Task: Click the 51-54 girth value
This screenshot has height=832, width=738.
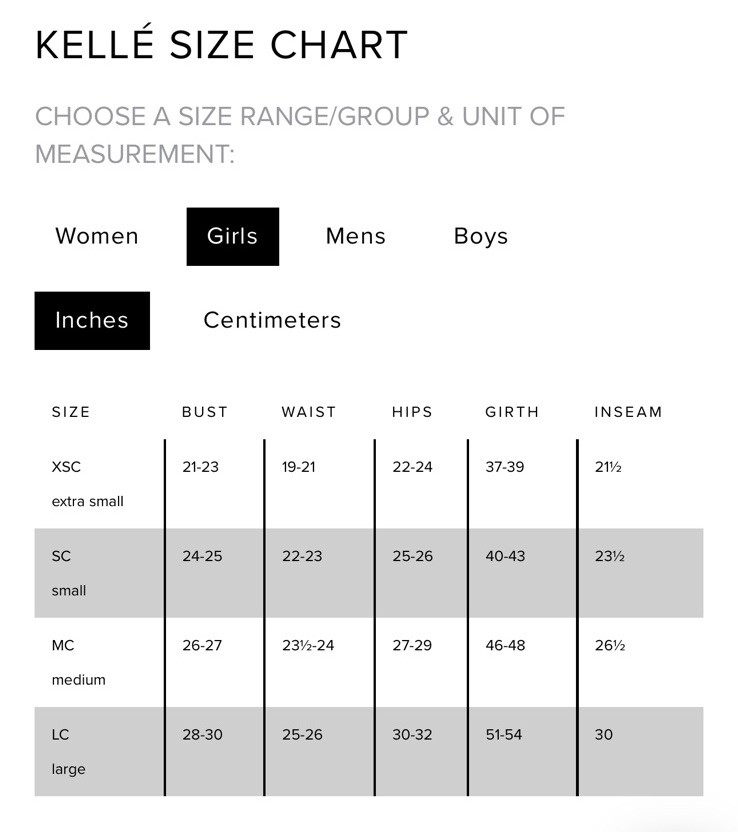Action: pos(505,734)
